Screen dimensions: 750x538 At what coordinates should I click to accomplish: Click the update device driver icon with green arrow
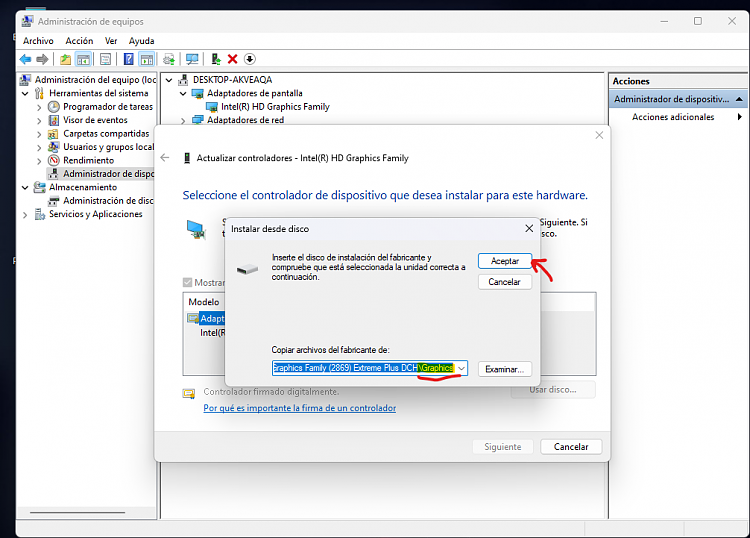tap(216, 59)
